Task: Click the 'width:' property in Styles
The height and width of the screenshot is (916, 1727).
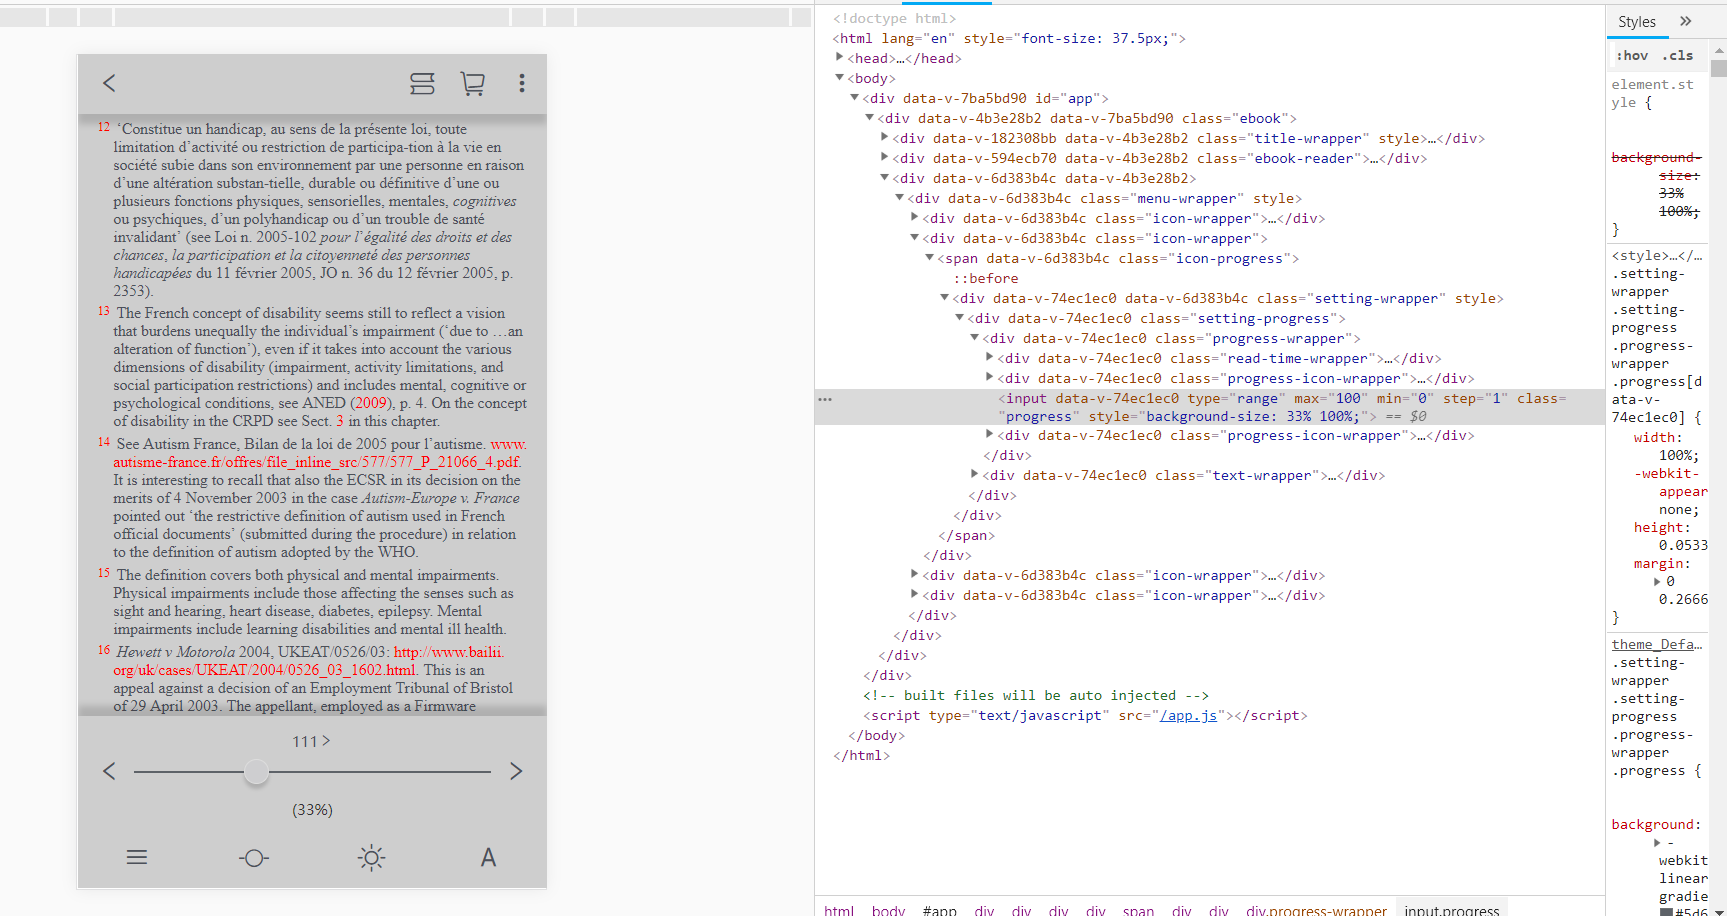Action: (x=1657, y=438)
